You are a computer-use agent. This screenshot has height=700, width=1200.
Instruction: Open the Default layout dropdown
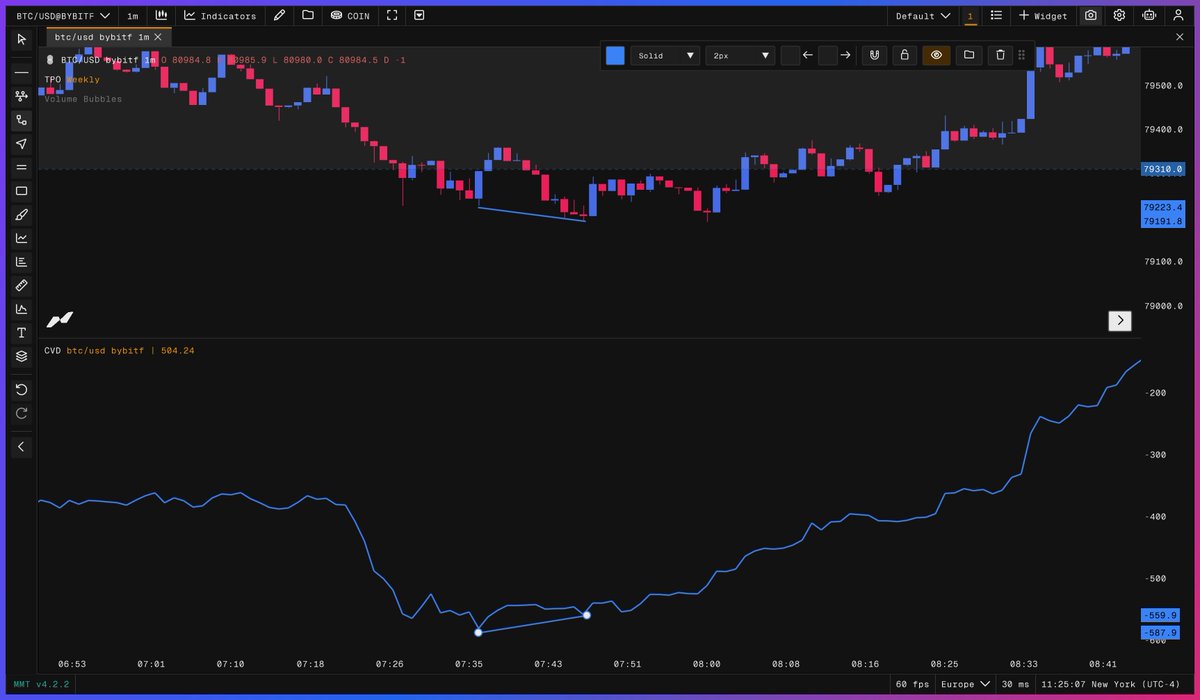point(922,15)
